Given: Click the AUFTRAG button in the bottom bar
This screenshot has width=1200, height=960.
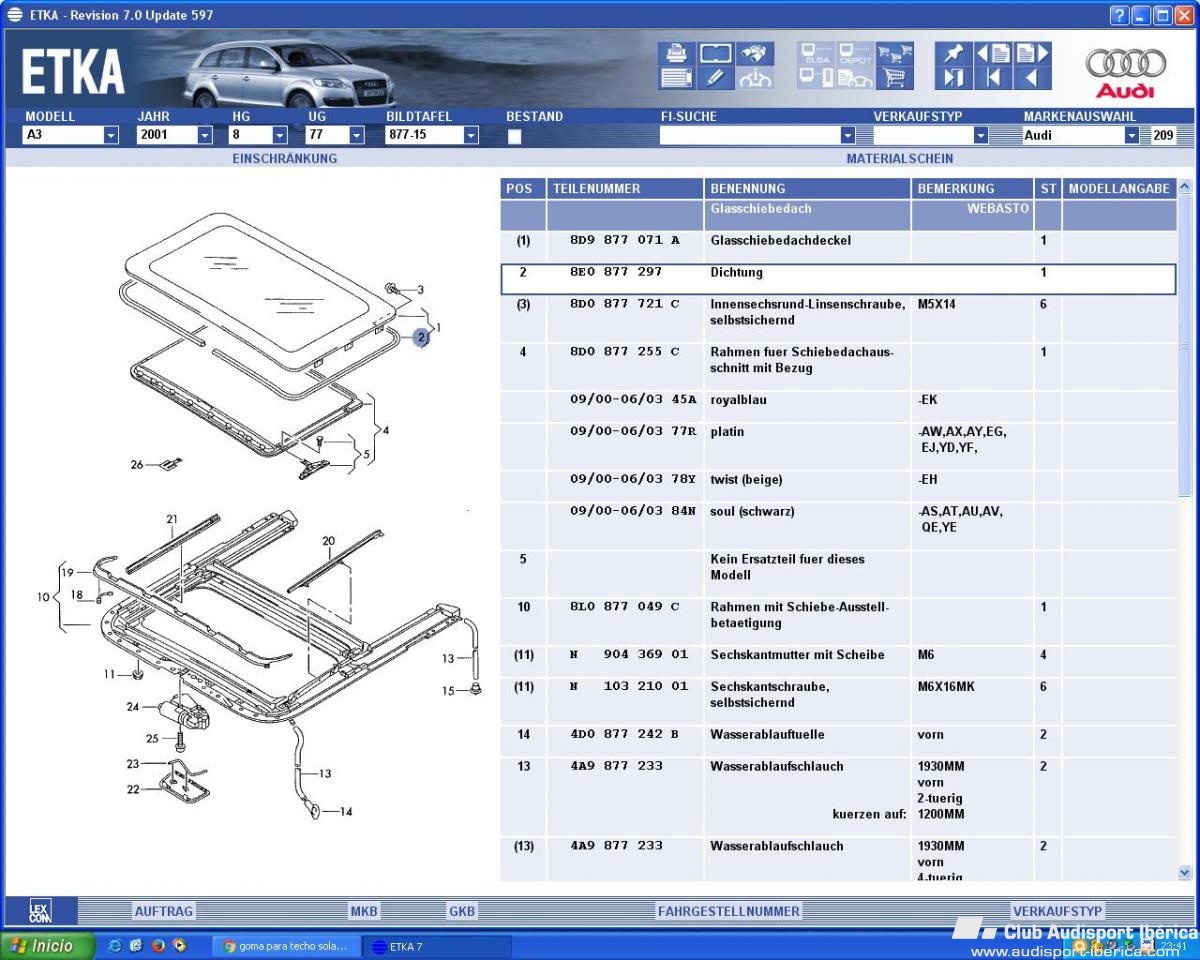Looking at the screenshot, I should pyautogui.click(x=164, y=911).
